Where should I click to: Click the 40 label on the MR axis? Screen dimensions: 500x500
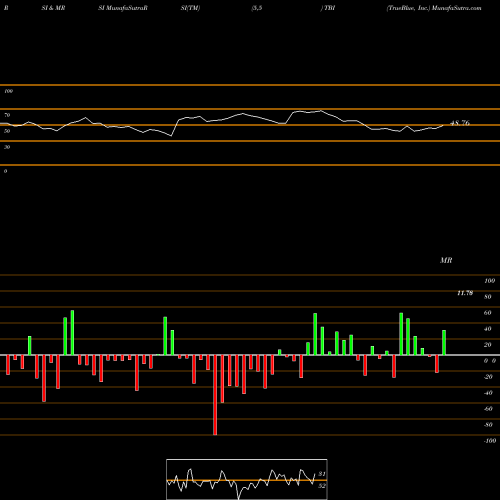click(x=488, y=329)
